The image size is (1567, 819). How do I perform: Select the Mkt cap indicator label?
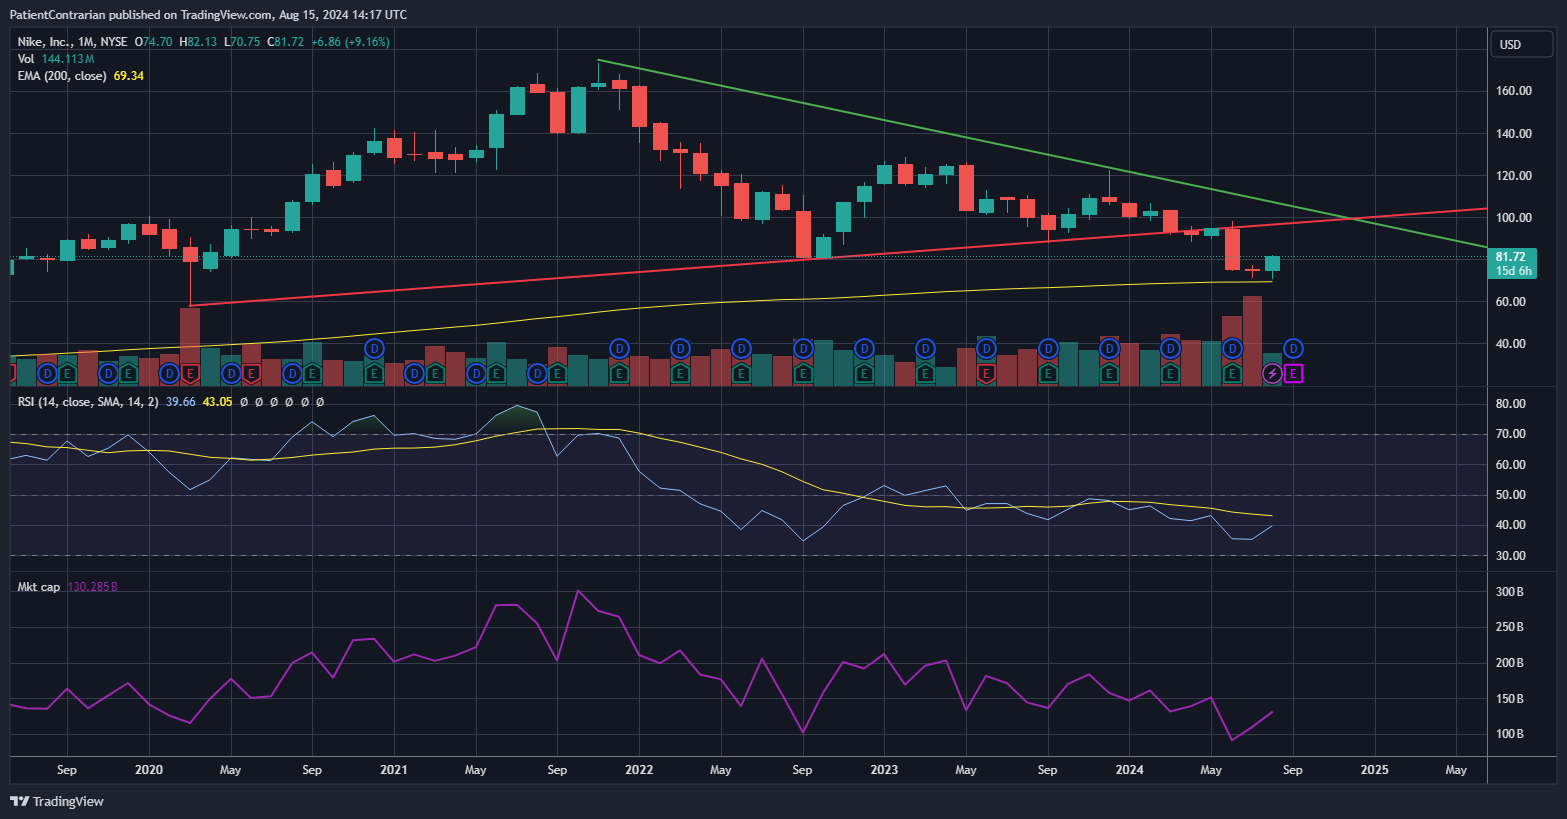point(39,587)
